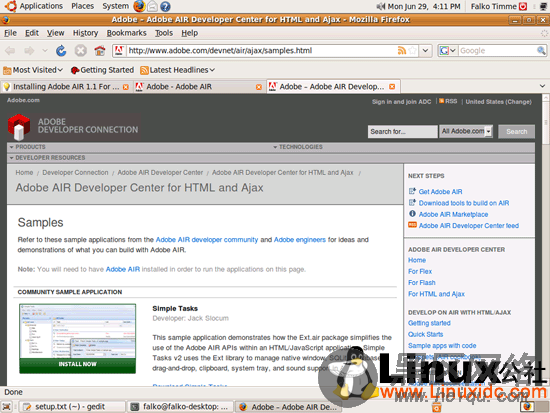Switch to falko@falko-desktop terminal taskbar window
550x413 pixels.
point(181,407)
